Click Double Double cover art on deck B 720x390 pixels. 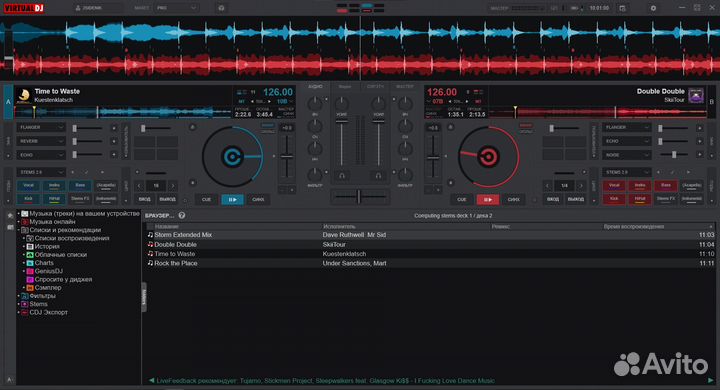(696, 96)
